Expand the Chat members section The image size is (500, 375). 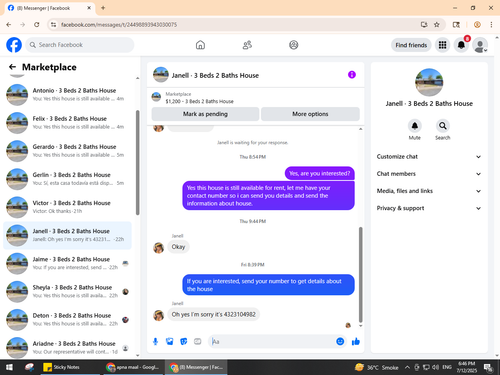coord(429,174)
